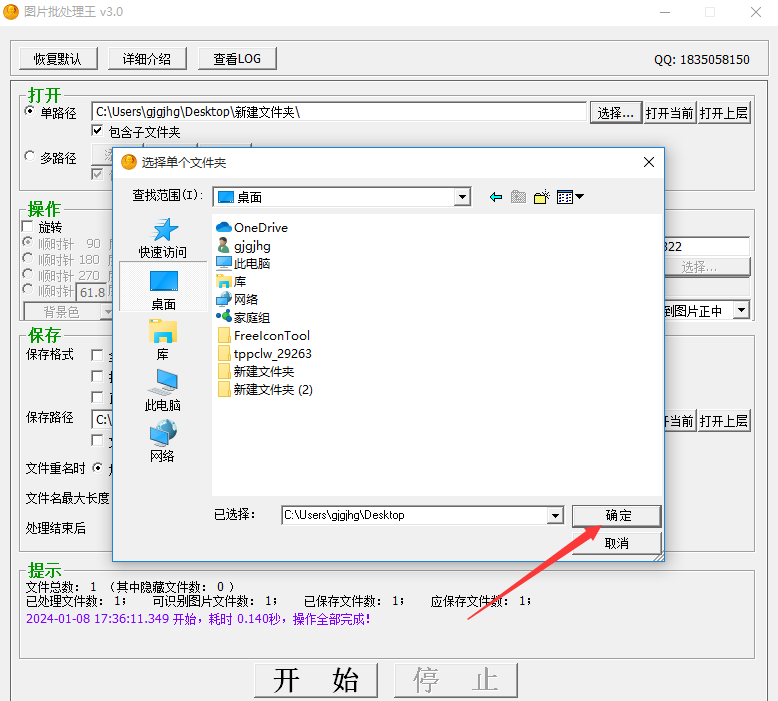778x701 pixels.
Task: Select This PC icon in dialog sidebar
Action: click(163, 382)
